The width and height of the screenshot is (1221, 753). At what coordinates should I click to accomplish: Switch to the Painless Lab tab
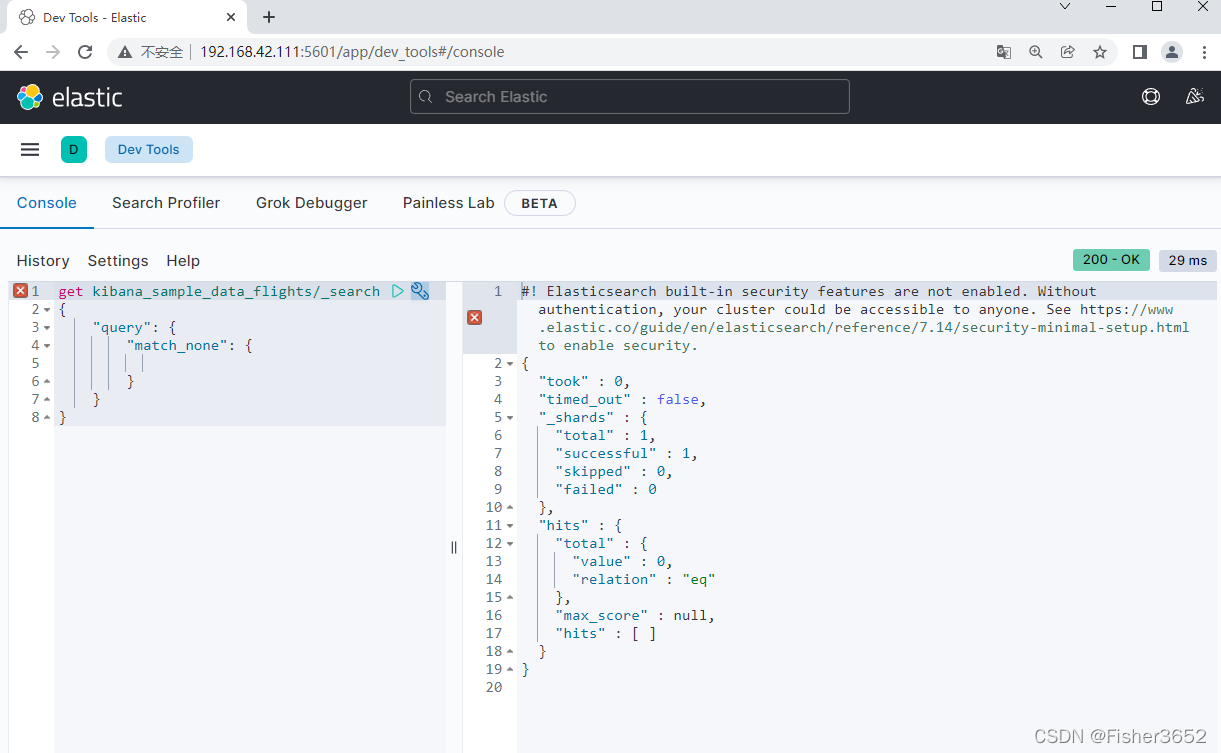(x=448, y=203)
